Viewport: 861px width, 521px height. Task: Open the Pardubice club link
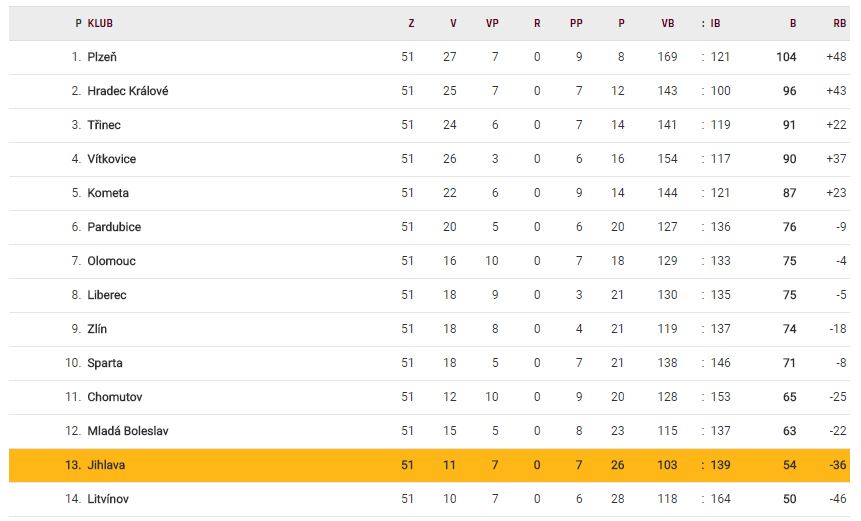coord(114,227)
